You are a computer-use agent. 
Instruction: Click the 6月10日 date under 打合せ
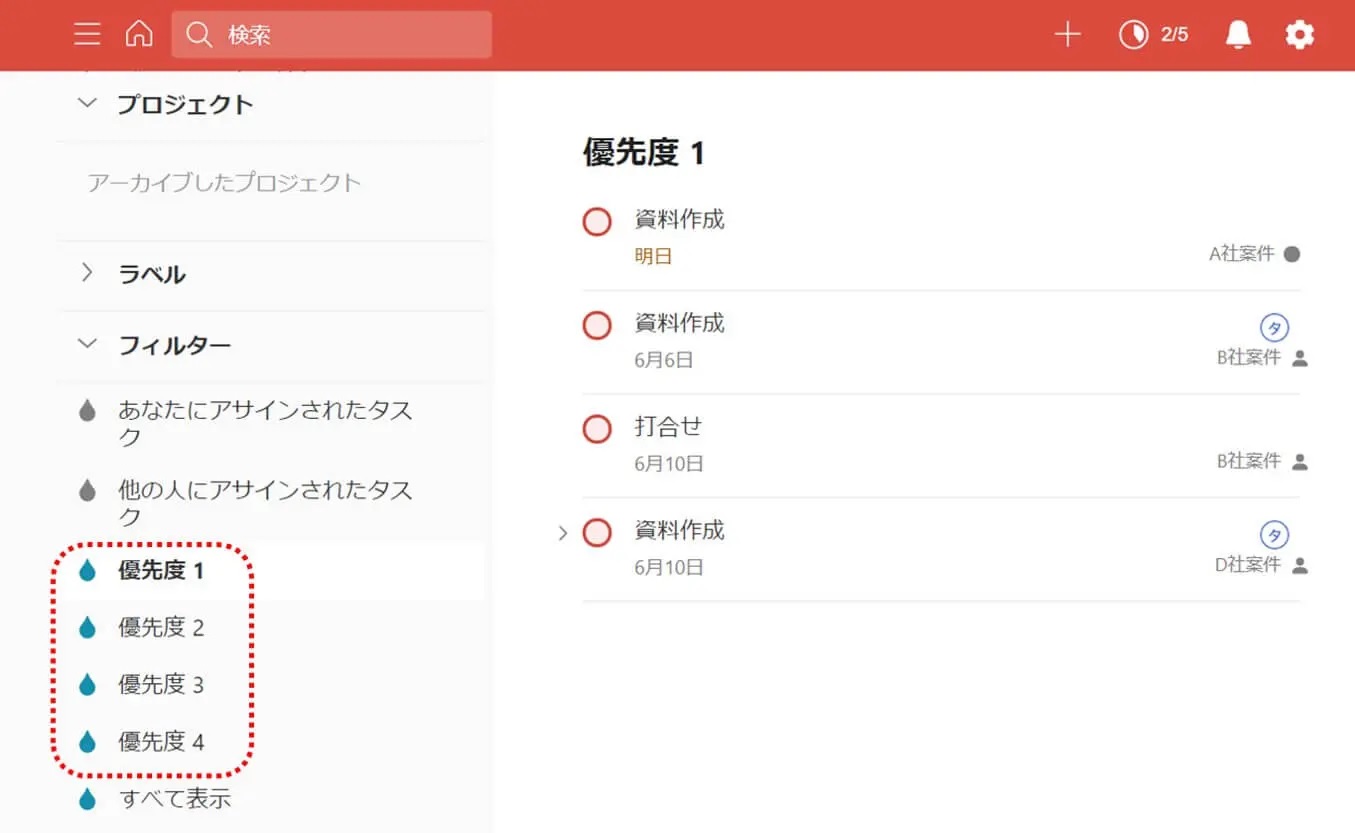click(x=669, y=464)
